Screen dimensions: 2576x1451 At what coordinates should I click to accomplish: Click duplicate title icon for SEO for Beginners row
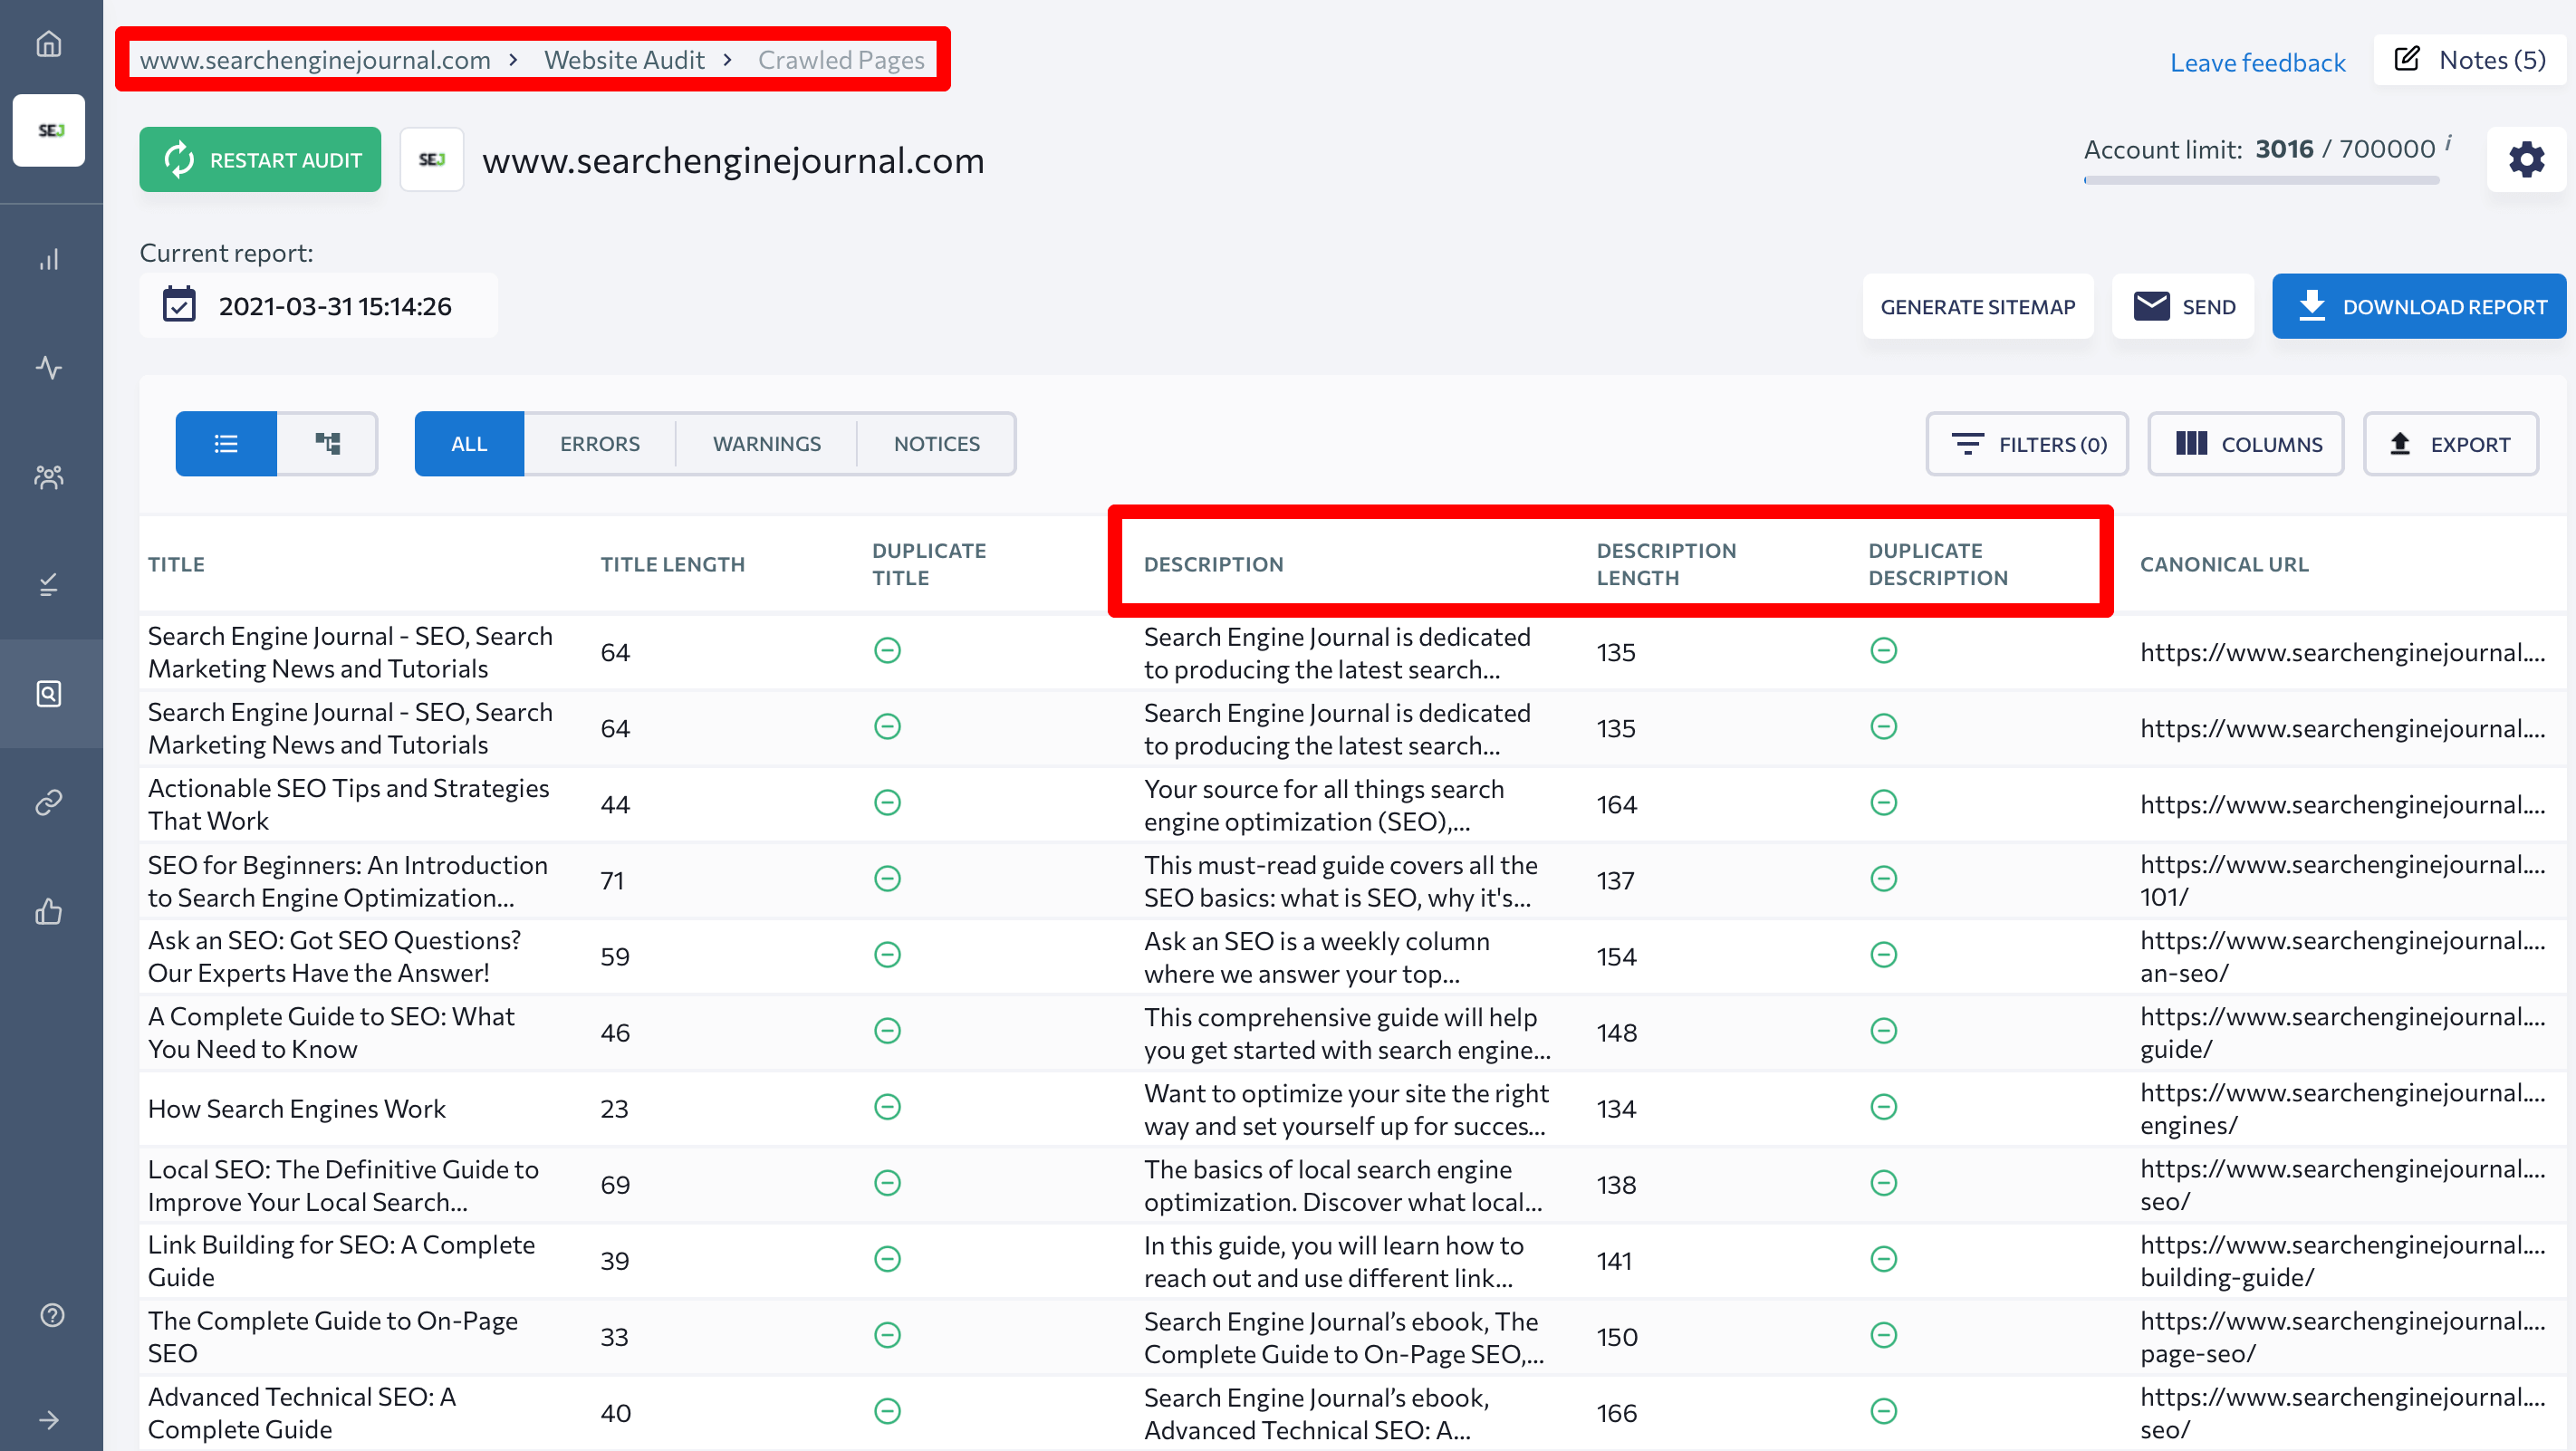887,879
